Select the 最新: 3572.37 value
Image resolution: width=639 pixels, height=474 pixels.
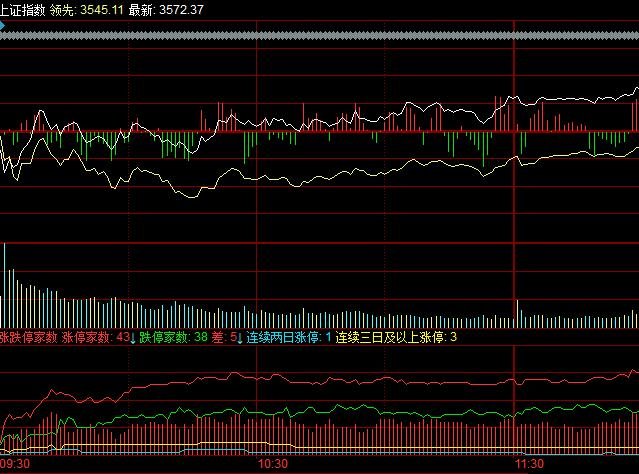point(166,10)
